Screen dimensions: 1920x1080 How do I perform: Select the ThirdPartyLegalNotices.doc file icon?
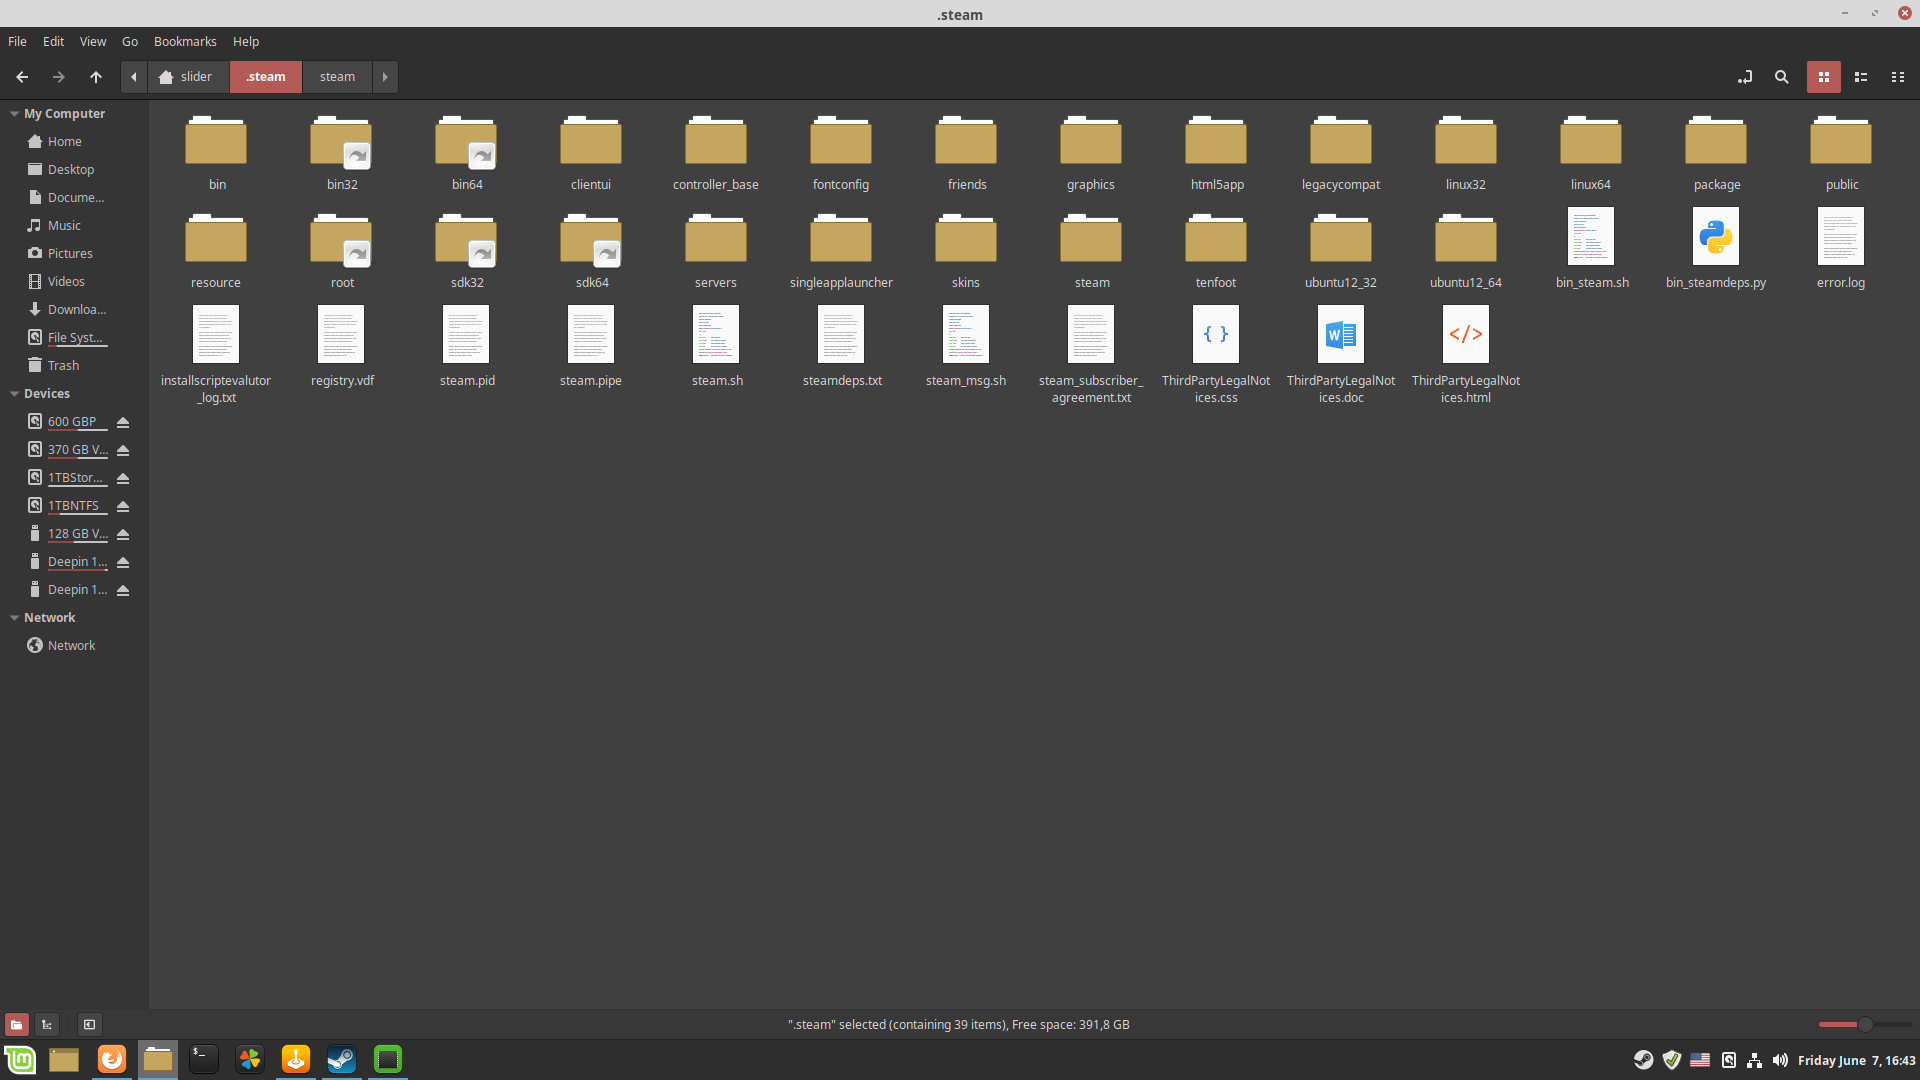[x=1341, y=334]
